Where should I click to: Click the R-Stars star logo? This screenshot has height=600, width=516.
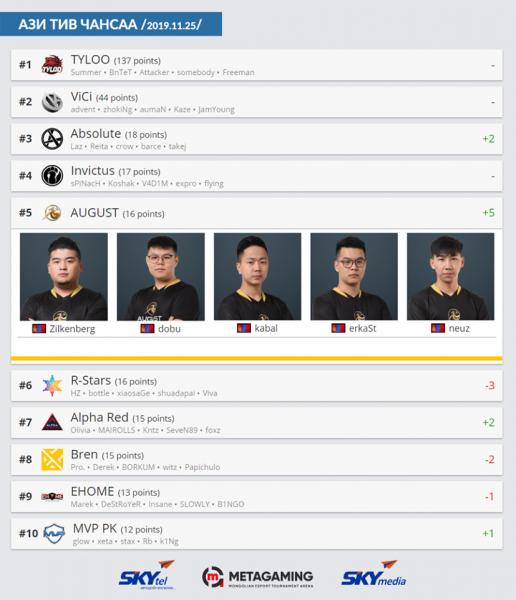tap(52, 385)
